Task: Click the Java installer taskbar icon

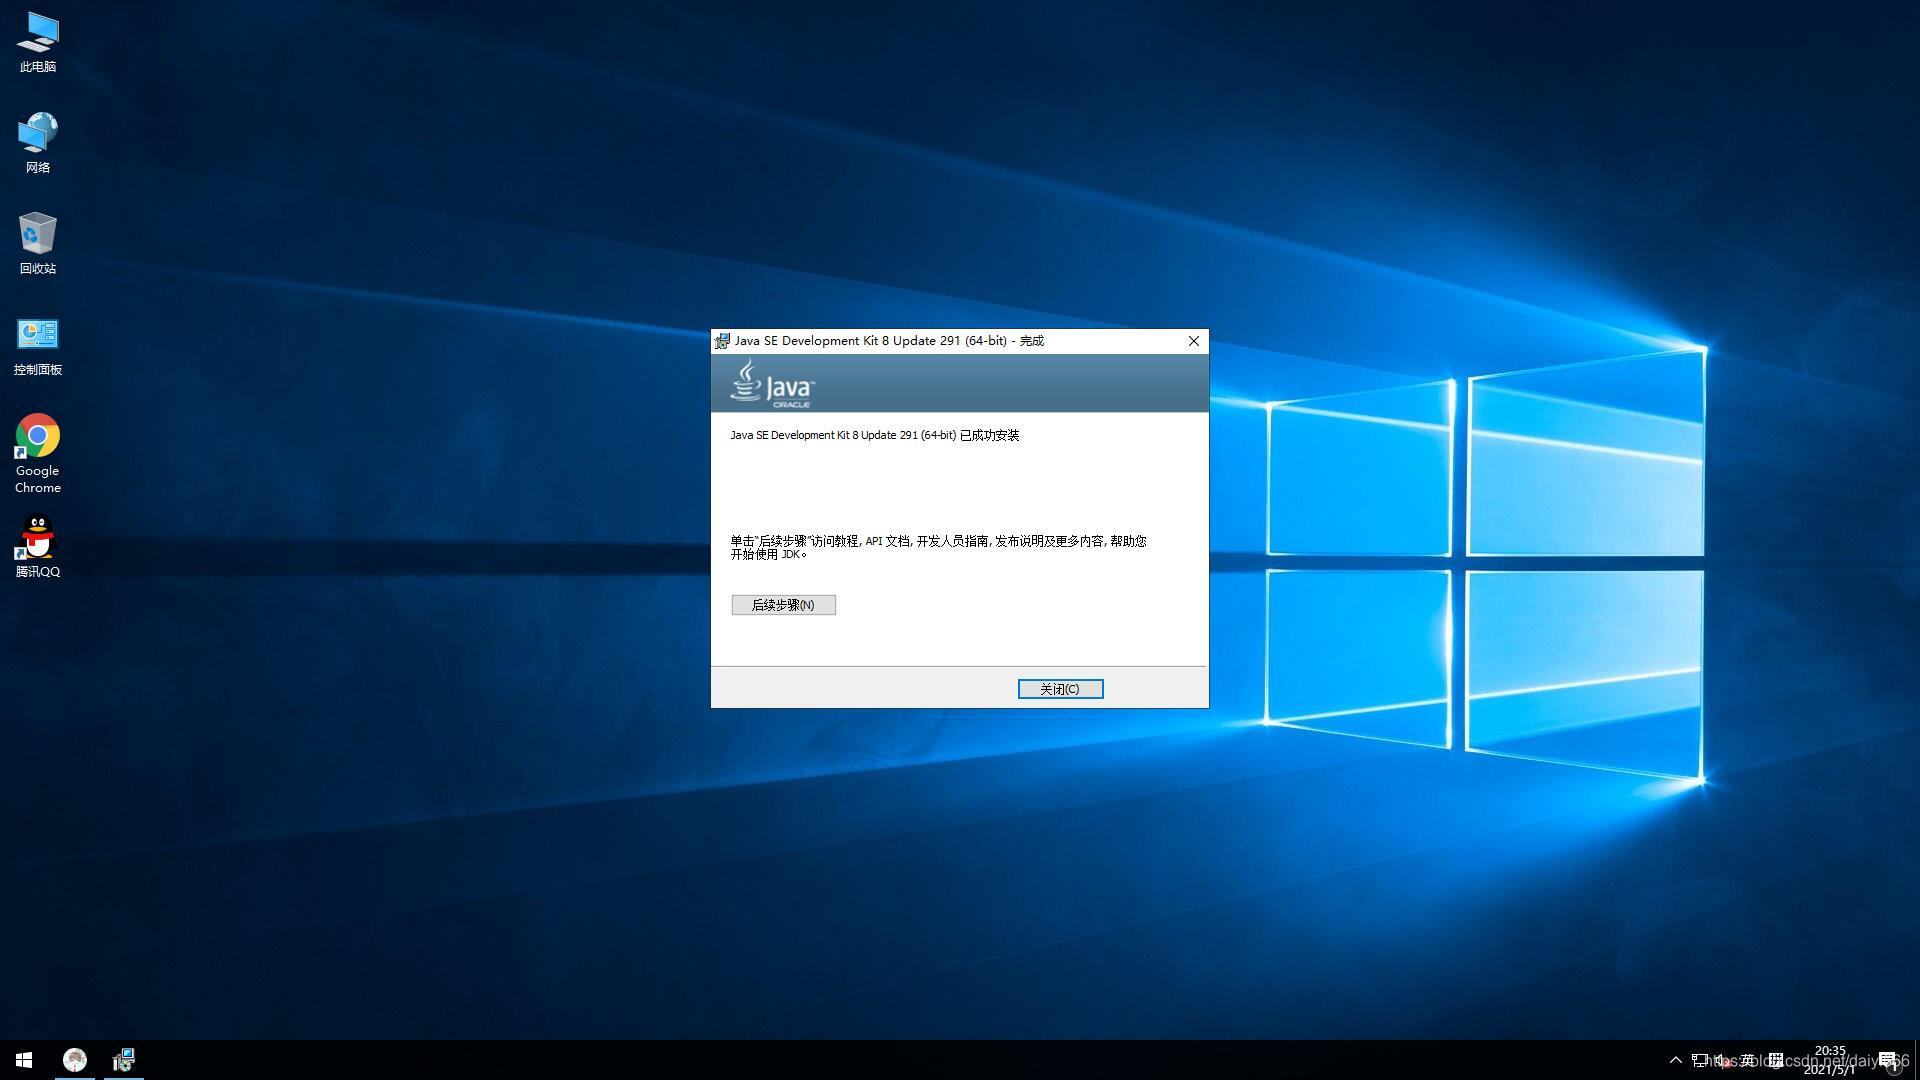Action: tap(124, 1060)
